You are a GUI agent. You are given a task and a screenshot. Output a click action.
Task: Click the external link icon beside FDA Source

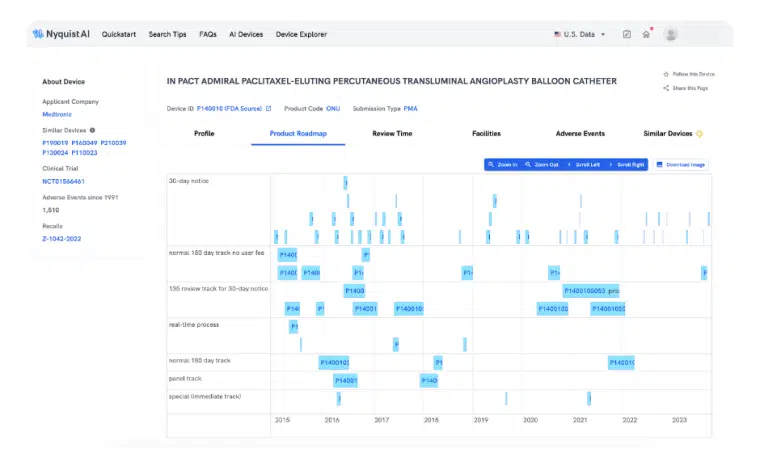[x=269, y=109]
